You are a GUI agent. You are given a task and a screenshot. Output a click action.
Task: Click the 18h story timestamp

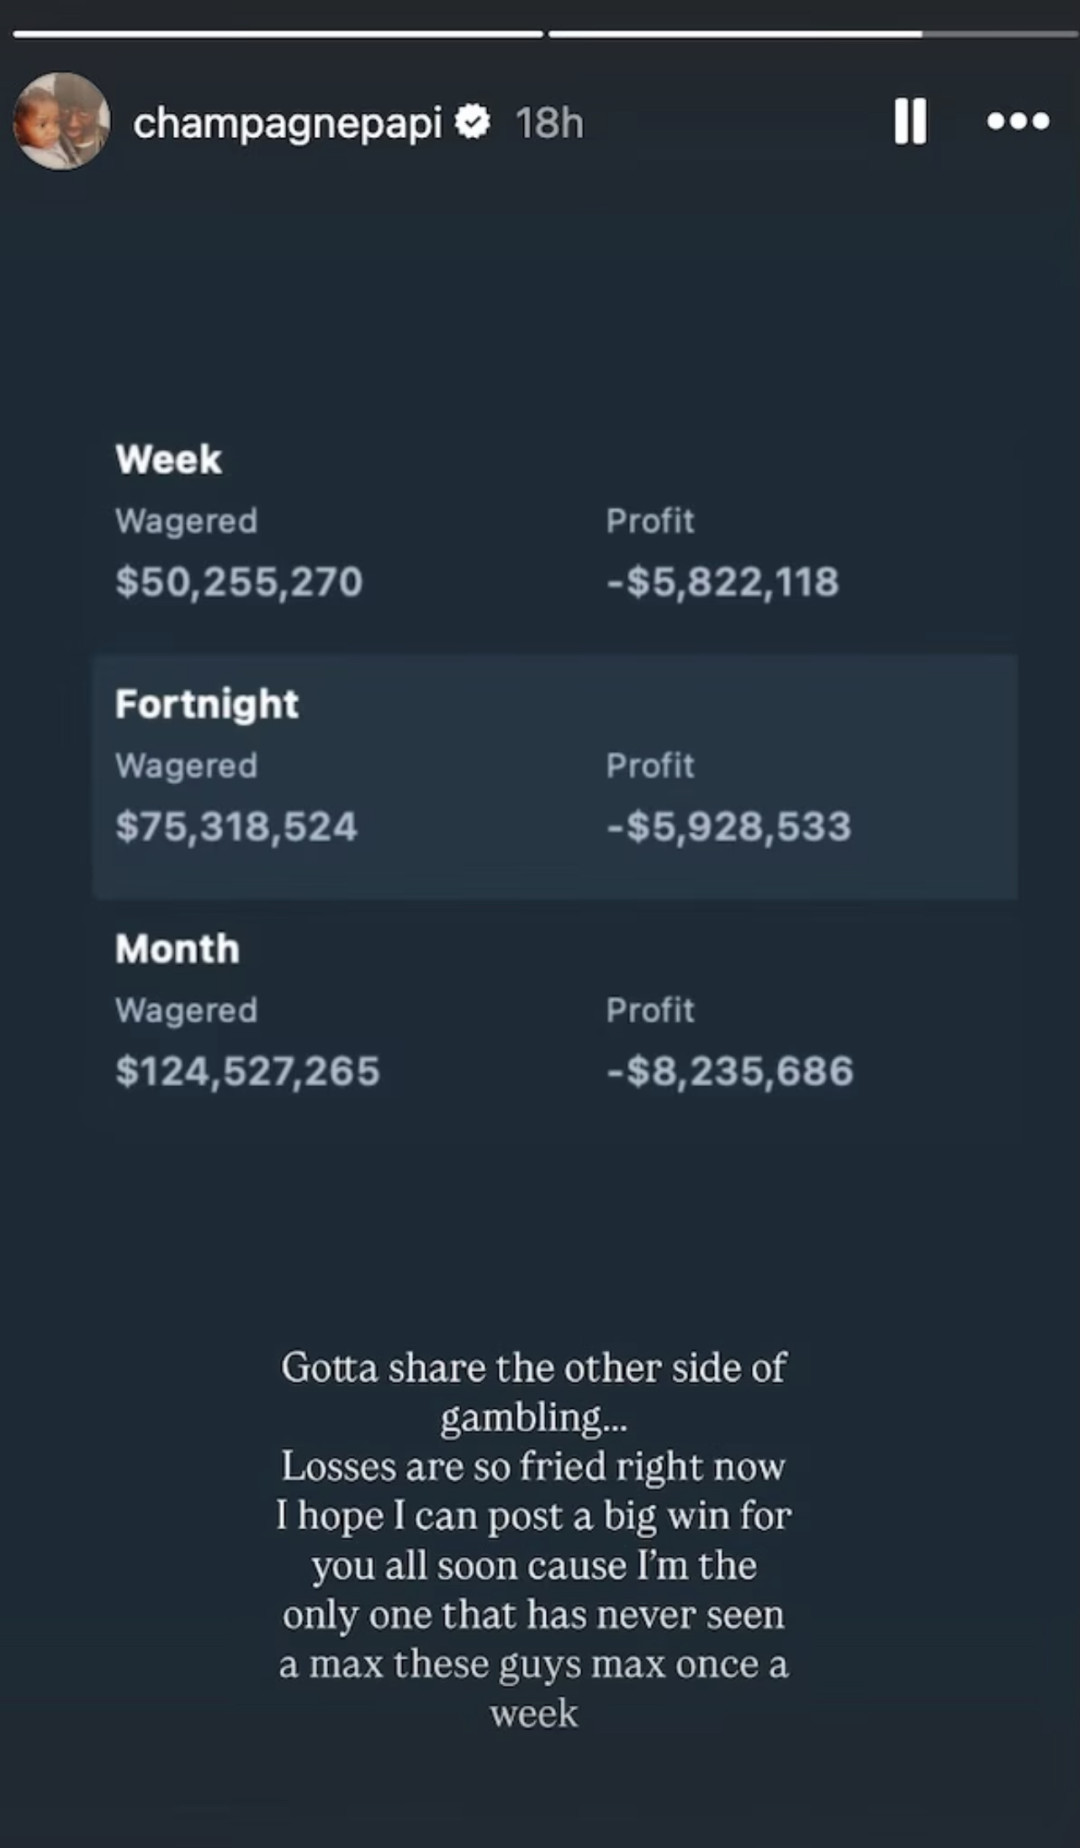pyautogui.click(x=549, y=123)
